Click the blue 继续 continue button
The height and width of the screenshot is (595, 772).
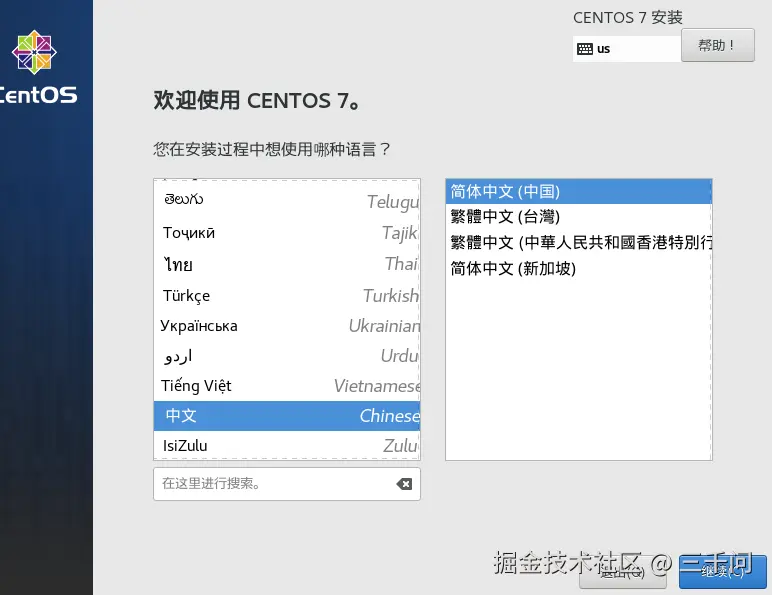[722, 572]
